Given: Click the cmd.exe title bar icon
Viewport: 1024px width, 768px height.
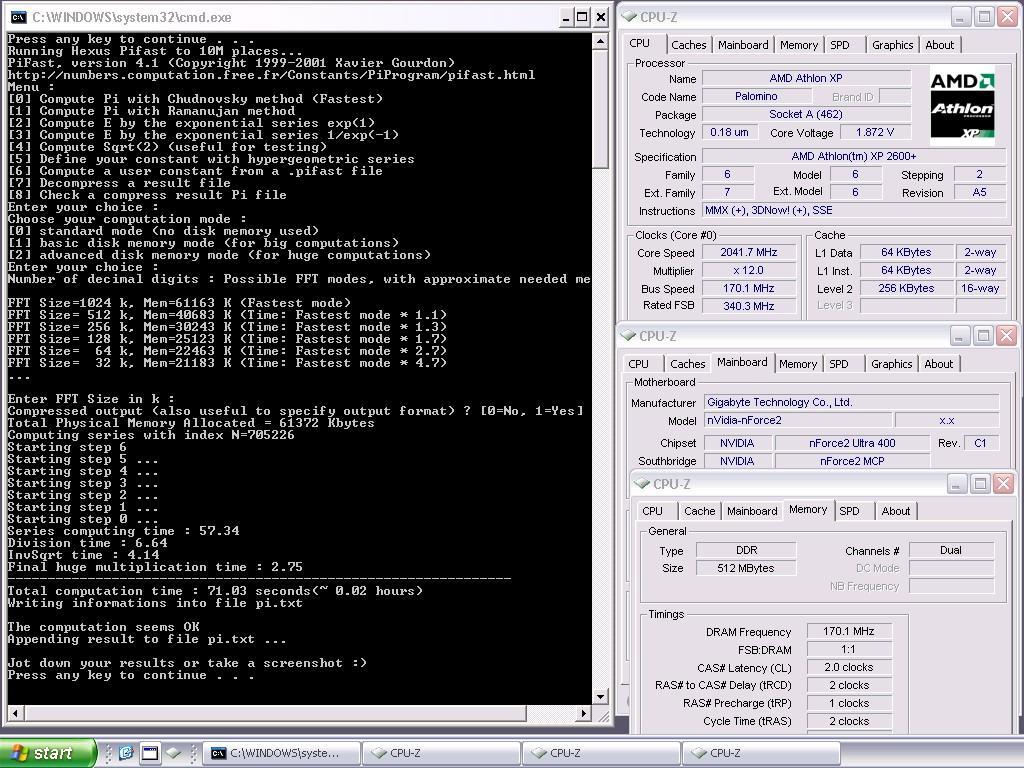Looking at the screenshot, I should click(x=18, y=17).
